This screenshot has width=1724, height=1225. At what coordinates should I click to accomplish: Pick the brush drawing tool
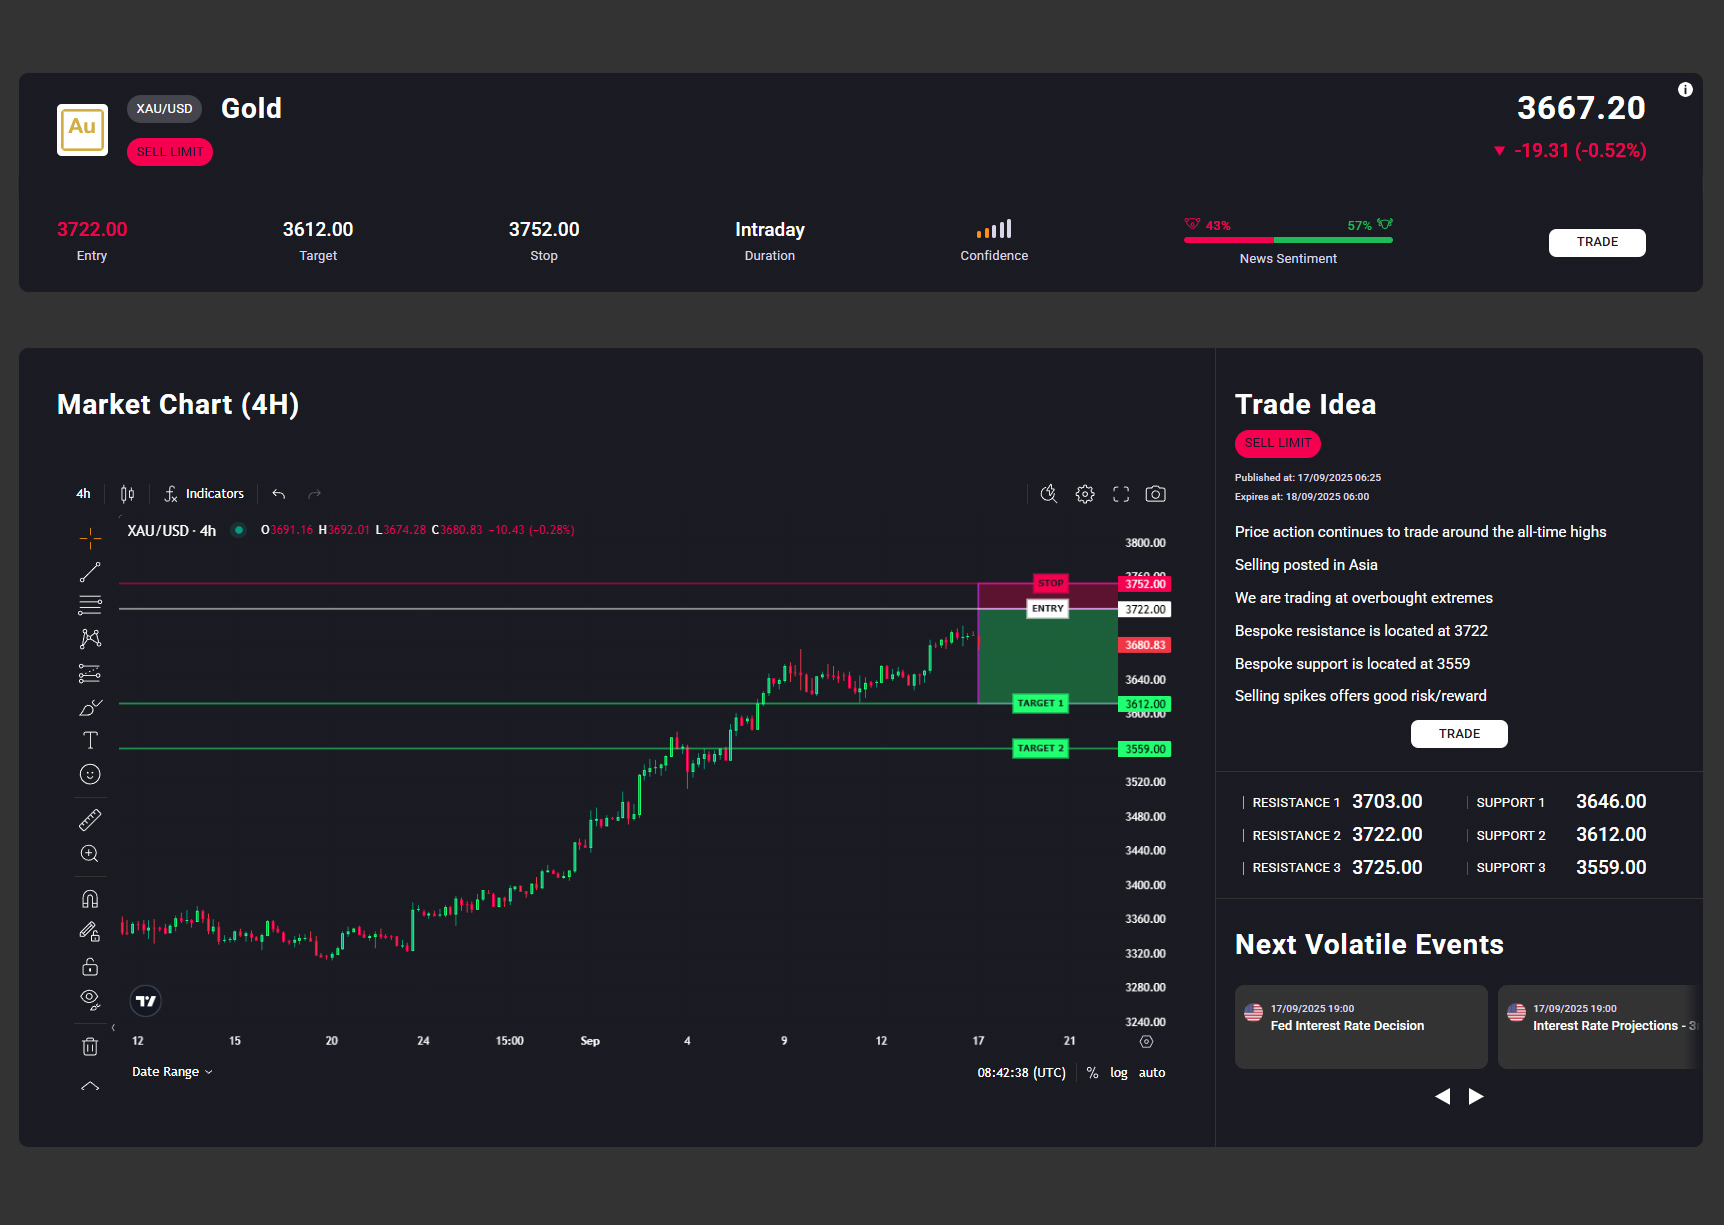pos(90,707)
